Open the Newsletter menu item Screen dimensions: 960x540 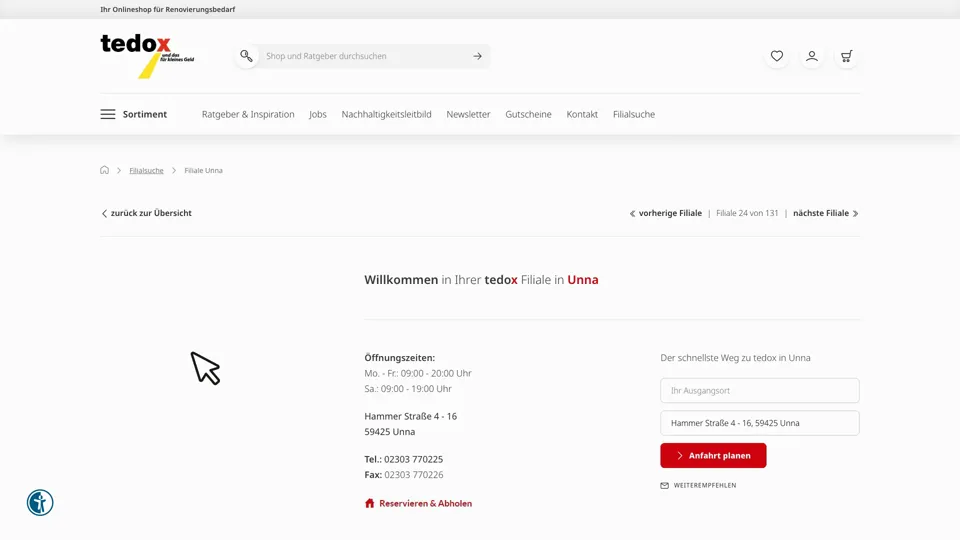[468, 114]
